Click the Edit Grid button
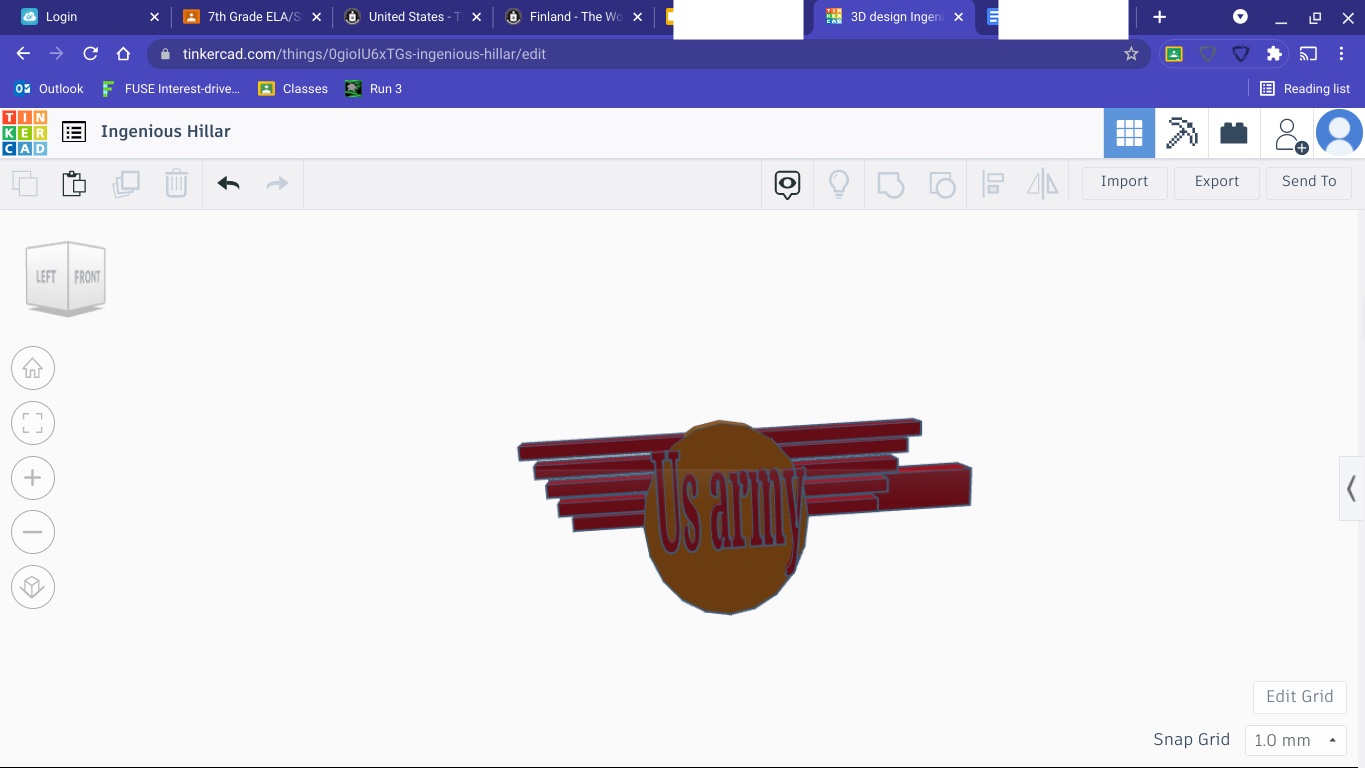 point(1299,697)
